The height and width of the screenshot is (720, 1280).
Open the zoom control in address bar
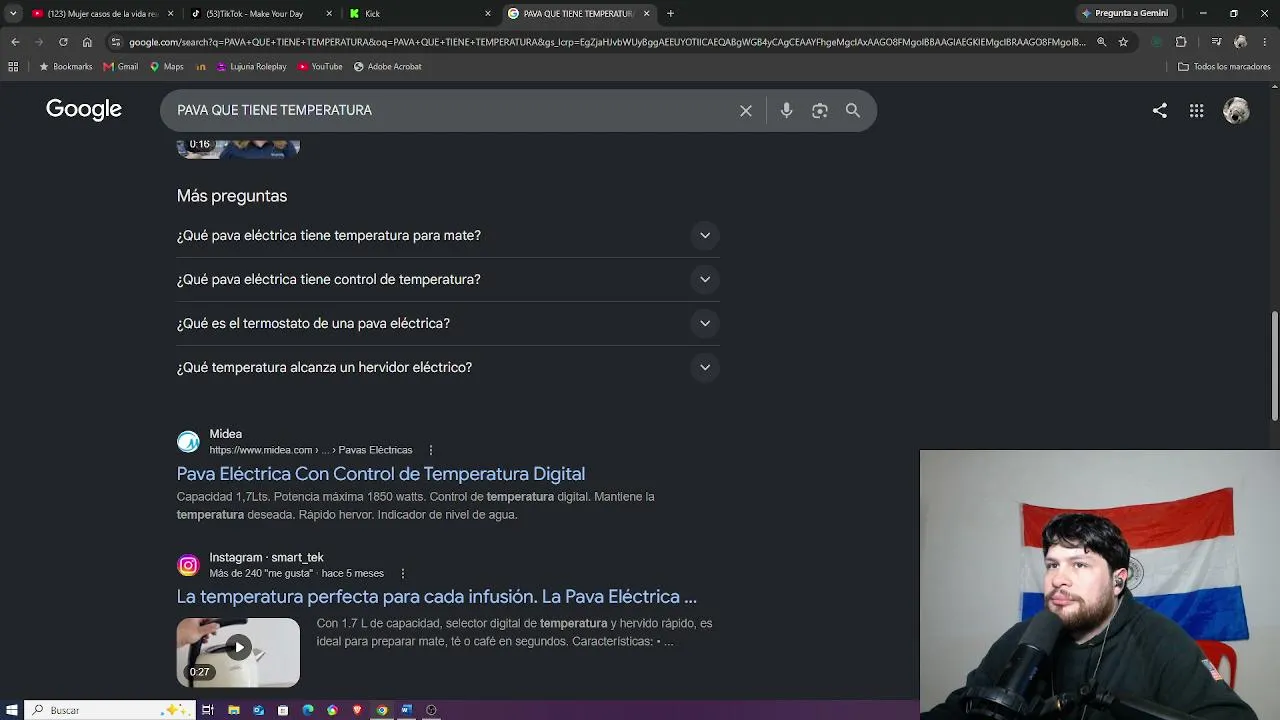(x=1101, y=42)
